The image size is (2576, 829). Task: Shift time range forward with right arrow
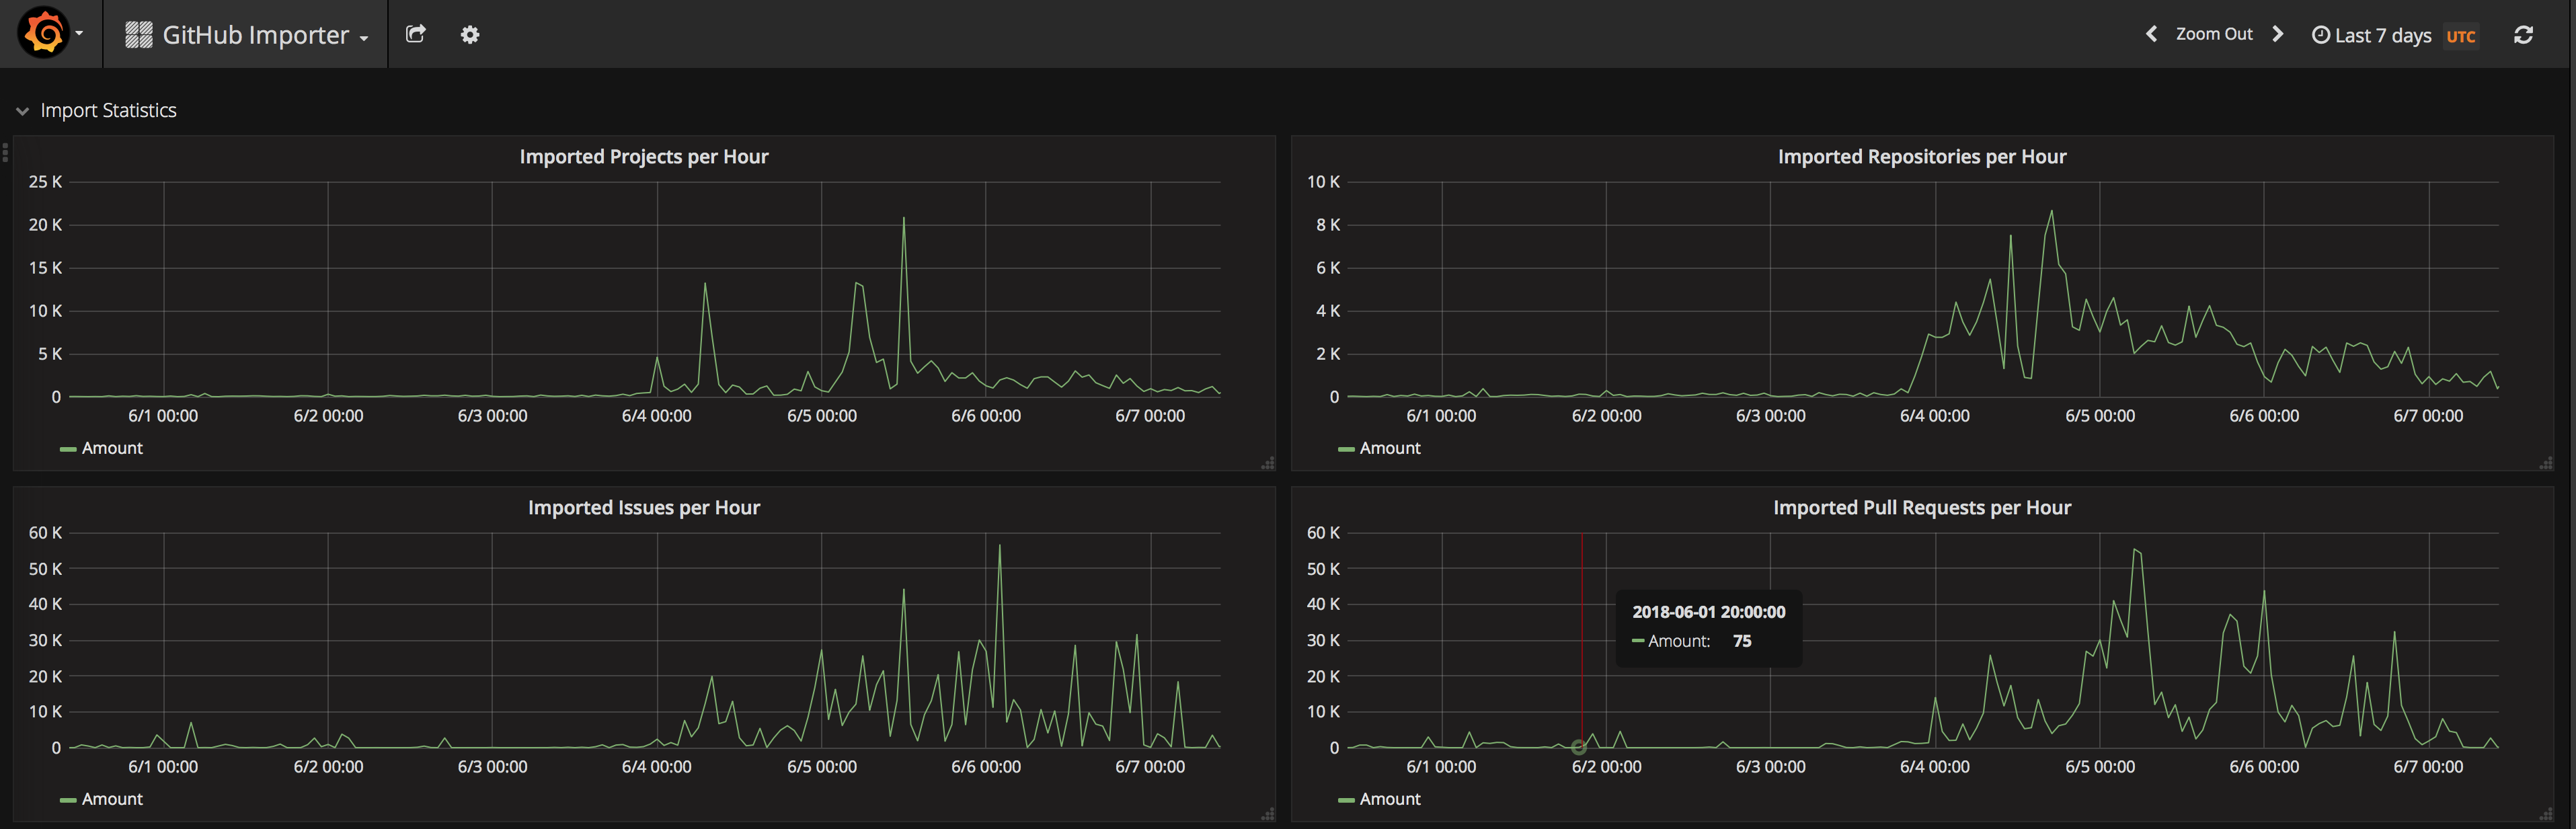coord(2278,34)
